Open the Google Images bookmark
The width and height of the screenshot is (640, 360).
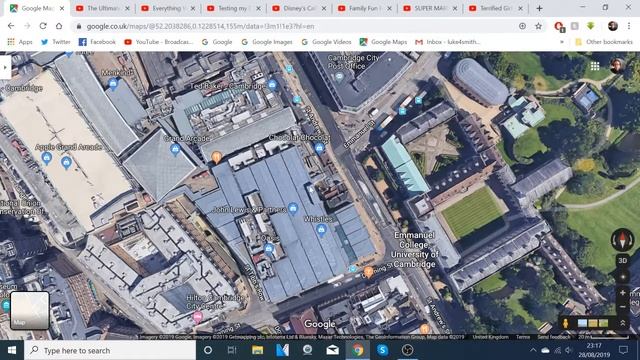pyautogui.click(x=267, y=42)
